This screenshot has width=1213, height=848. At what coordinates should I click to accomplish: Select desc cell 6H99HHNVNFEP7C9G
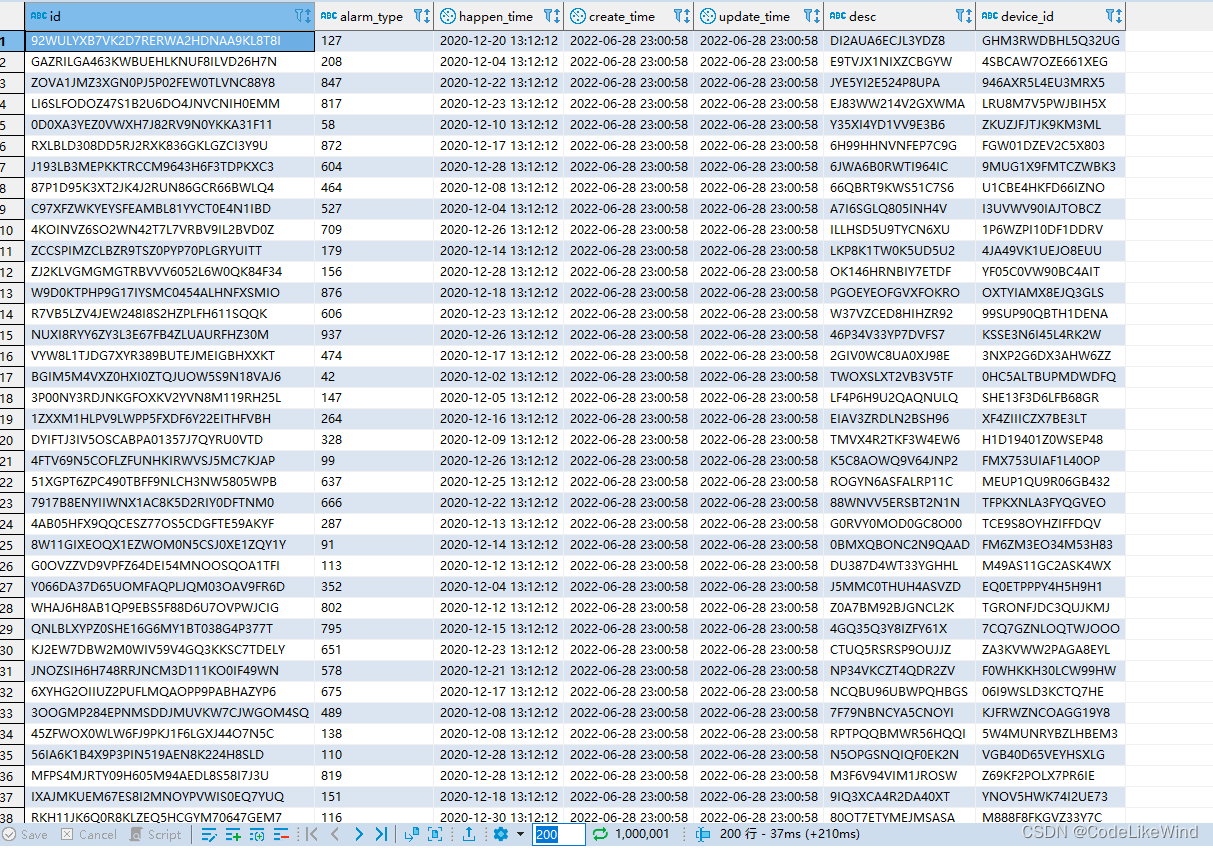coord(899,146)
